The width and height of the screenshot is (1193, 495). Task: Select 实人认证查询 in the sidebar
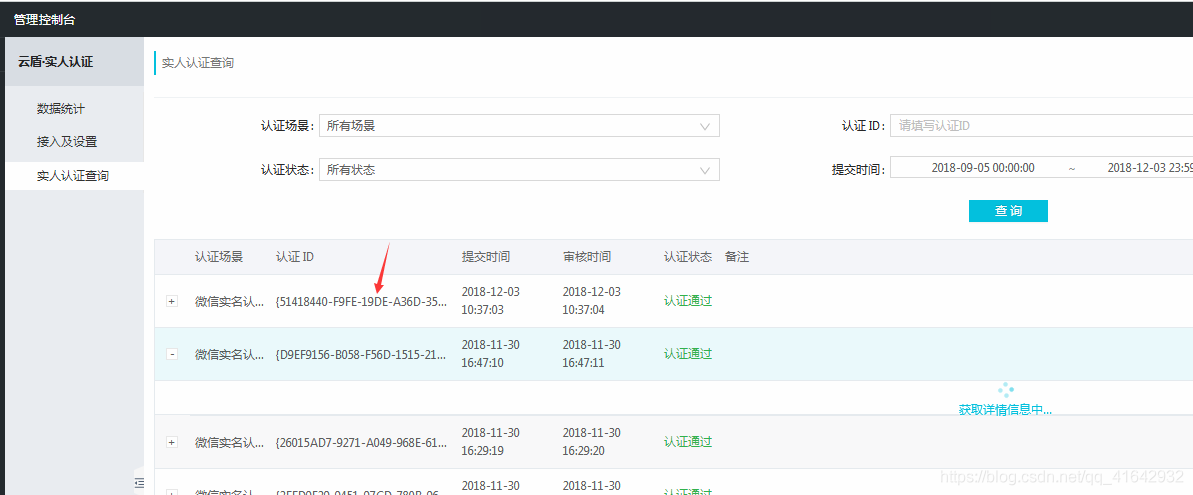[x=72, y=176]
